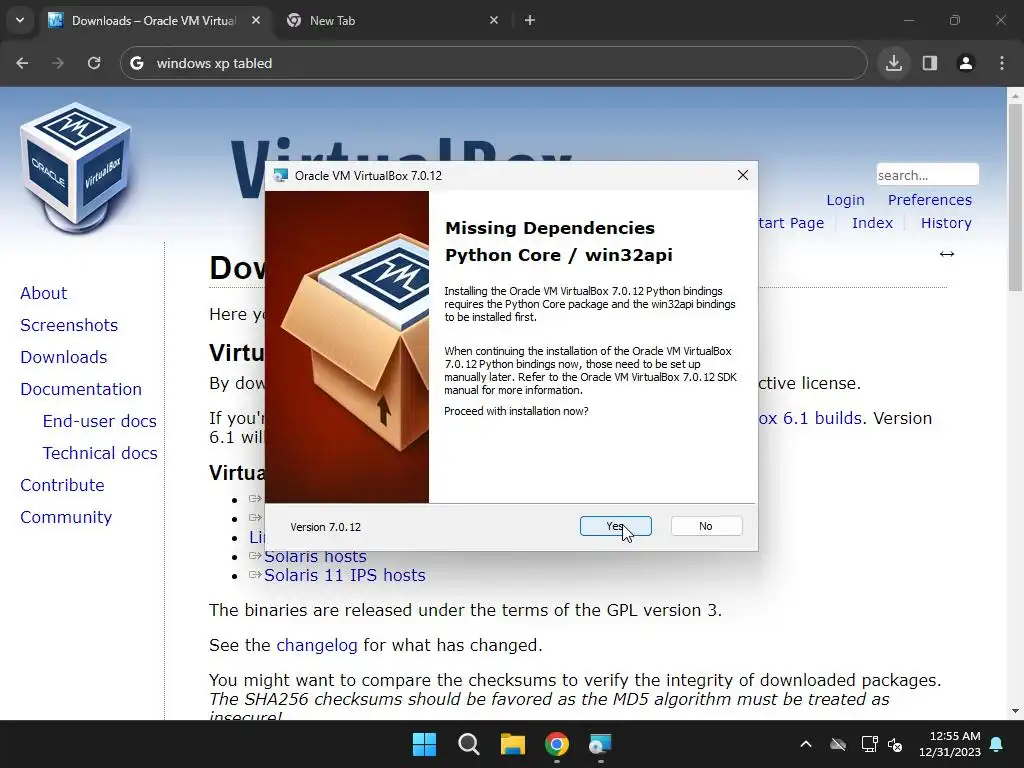Click the muted volume tray icon

[x=895, y=744]
